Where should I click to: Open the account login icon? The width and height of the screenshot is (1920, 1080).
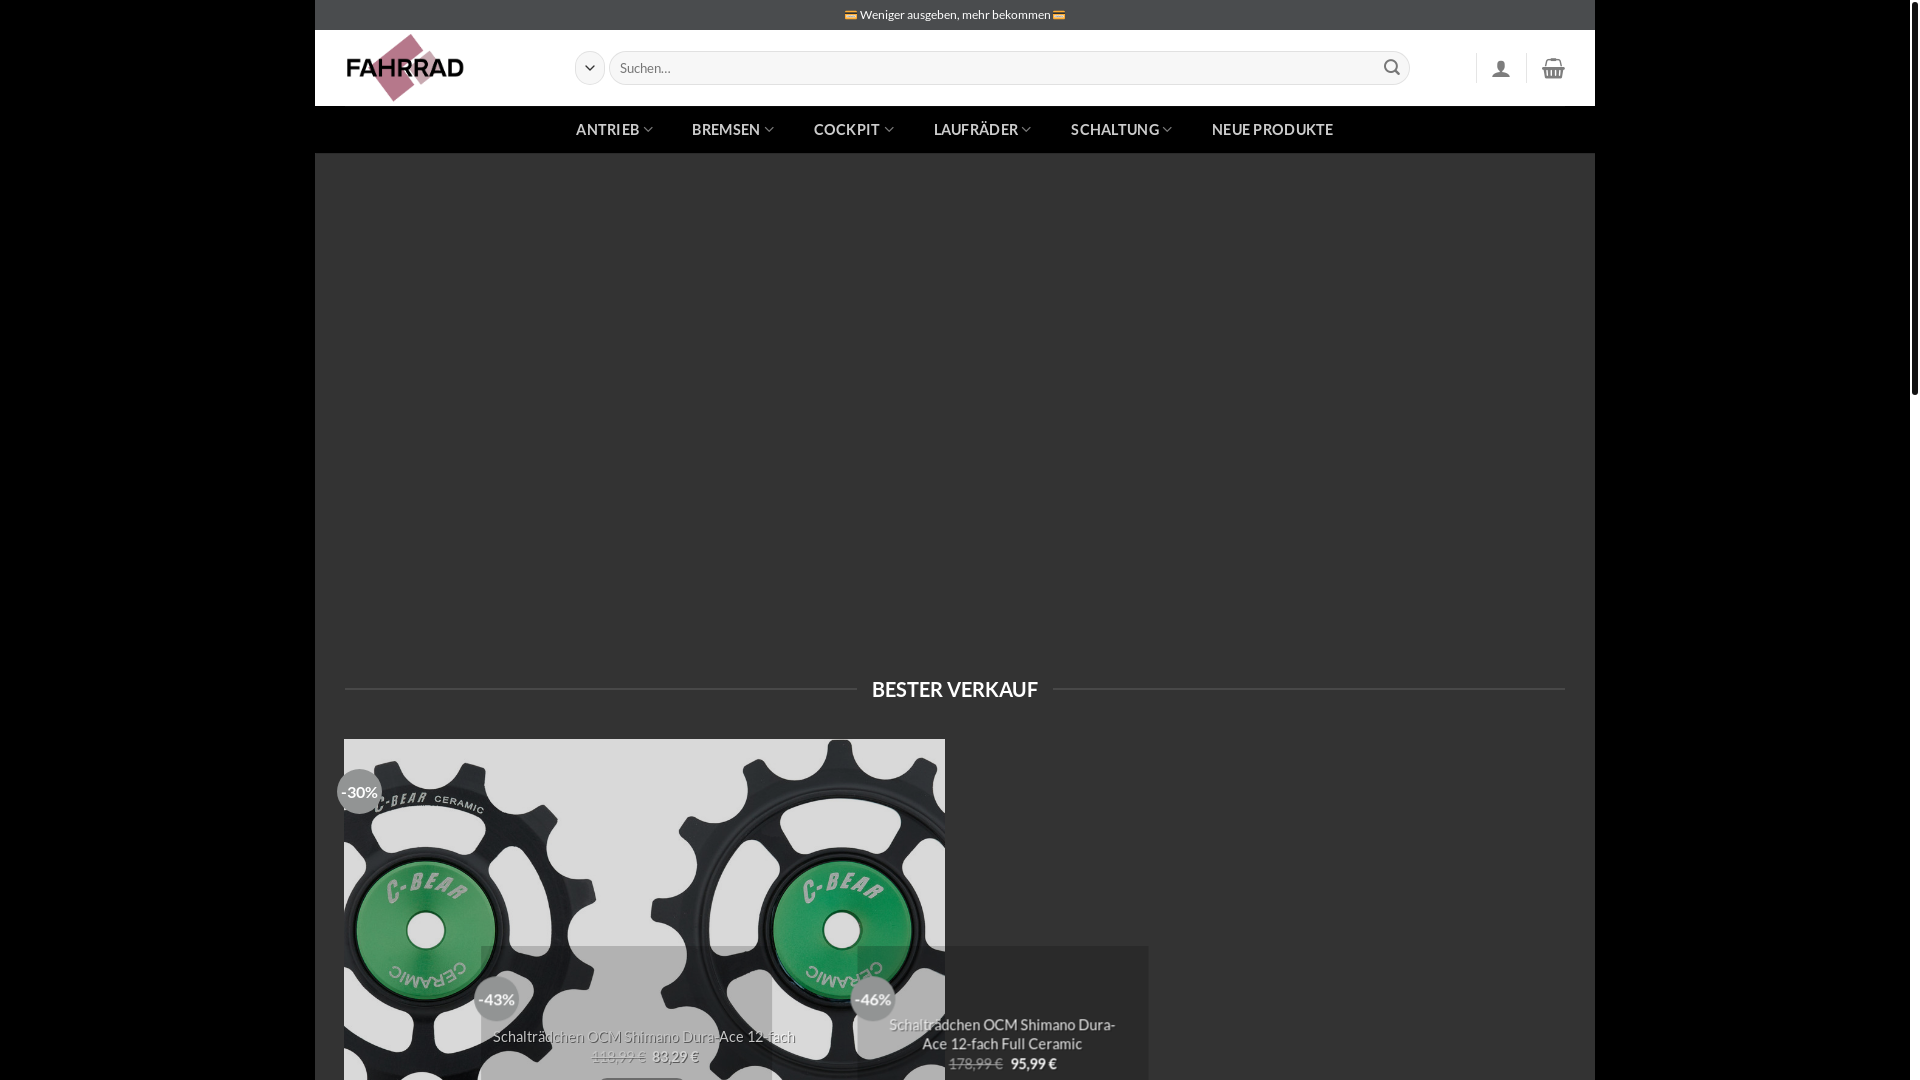[x=1501, y=69]
